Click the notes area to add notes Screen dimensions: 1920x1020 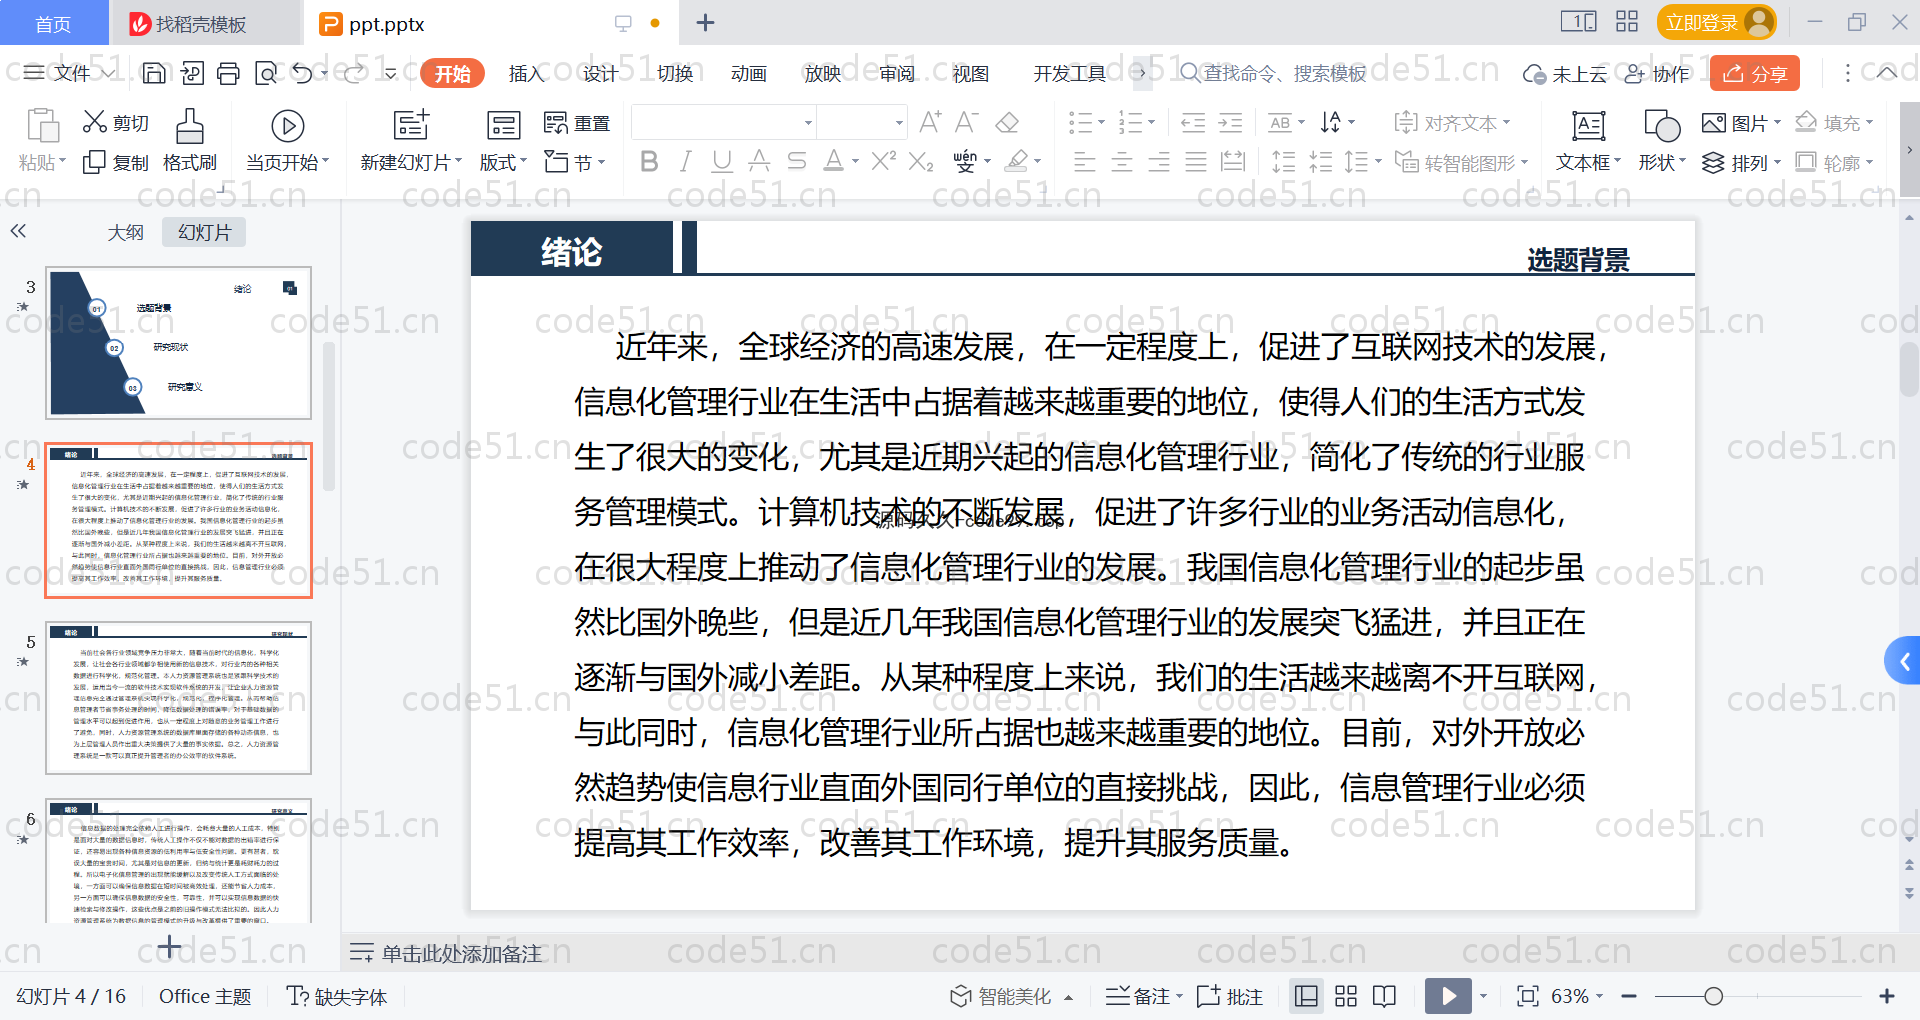point(462,953)
